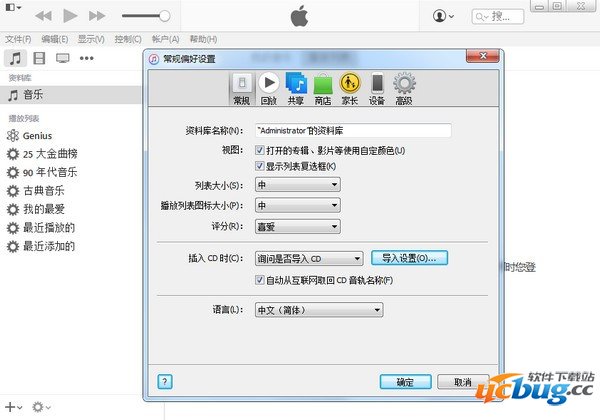Toggle show list checkboxes (显示列表复选框)

(x=259, y=166)
